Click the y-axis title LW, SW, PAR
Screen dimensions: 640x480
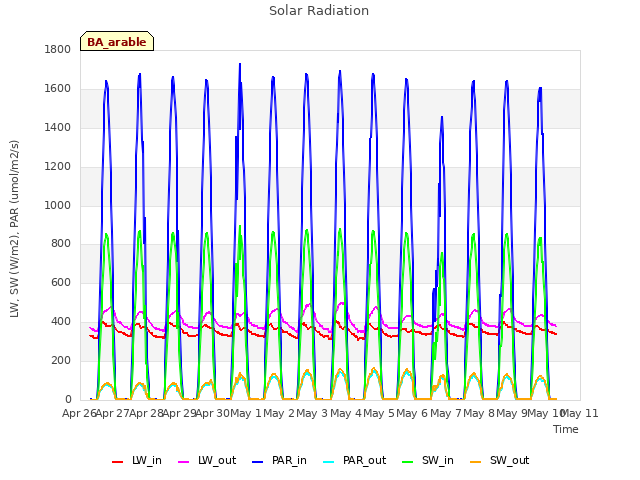14,229
